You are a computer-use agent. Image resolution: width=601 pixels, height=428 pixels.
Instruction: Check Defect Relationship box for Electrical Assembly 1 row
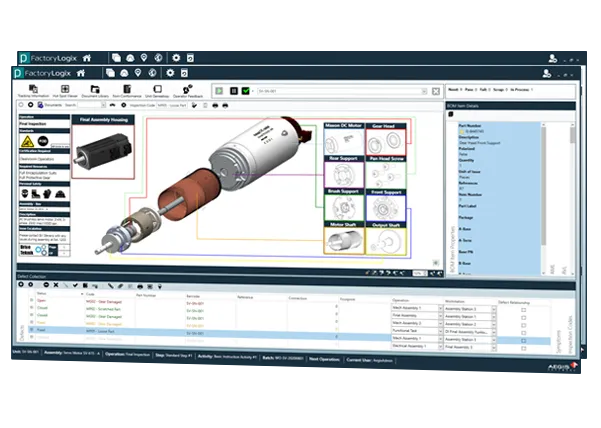click(524, 348)
